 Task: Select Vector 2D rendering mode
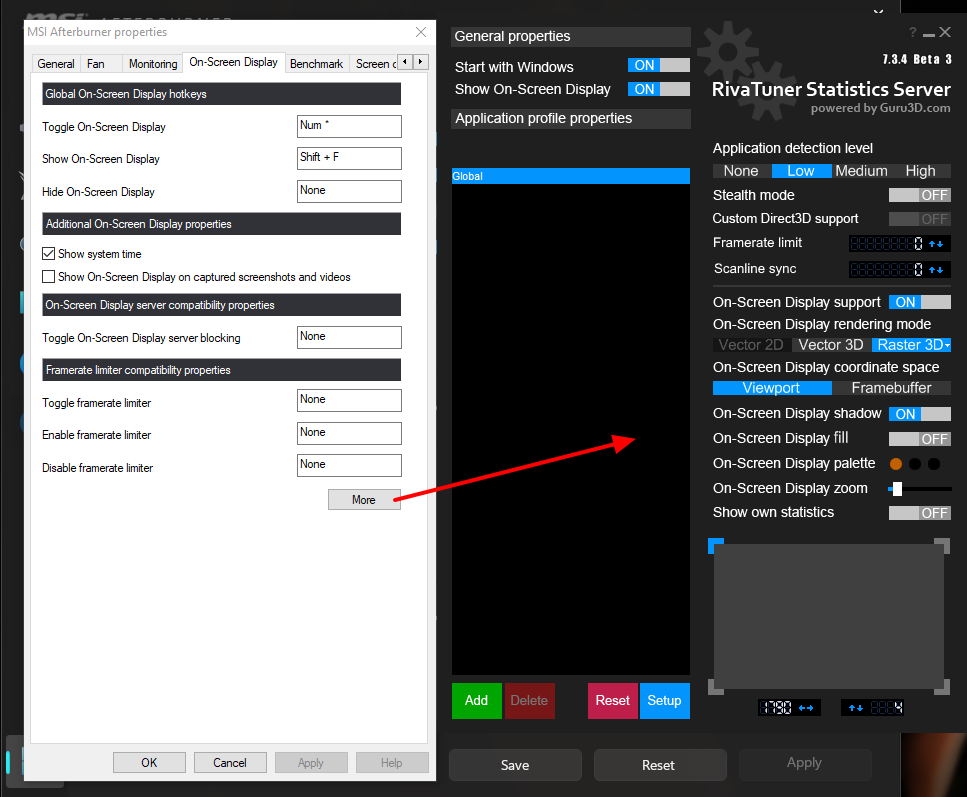coord(751,345)
